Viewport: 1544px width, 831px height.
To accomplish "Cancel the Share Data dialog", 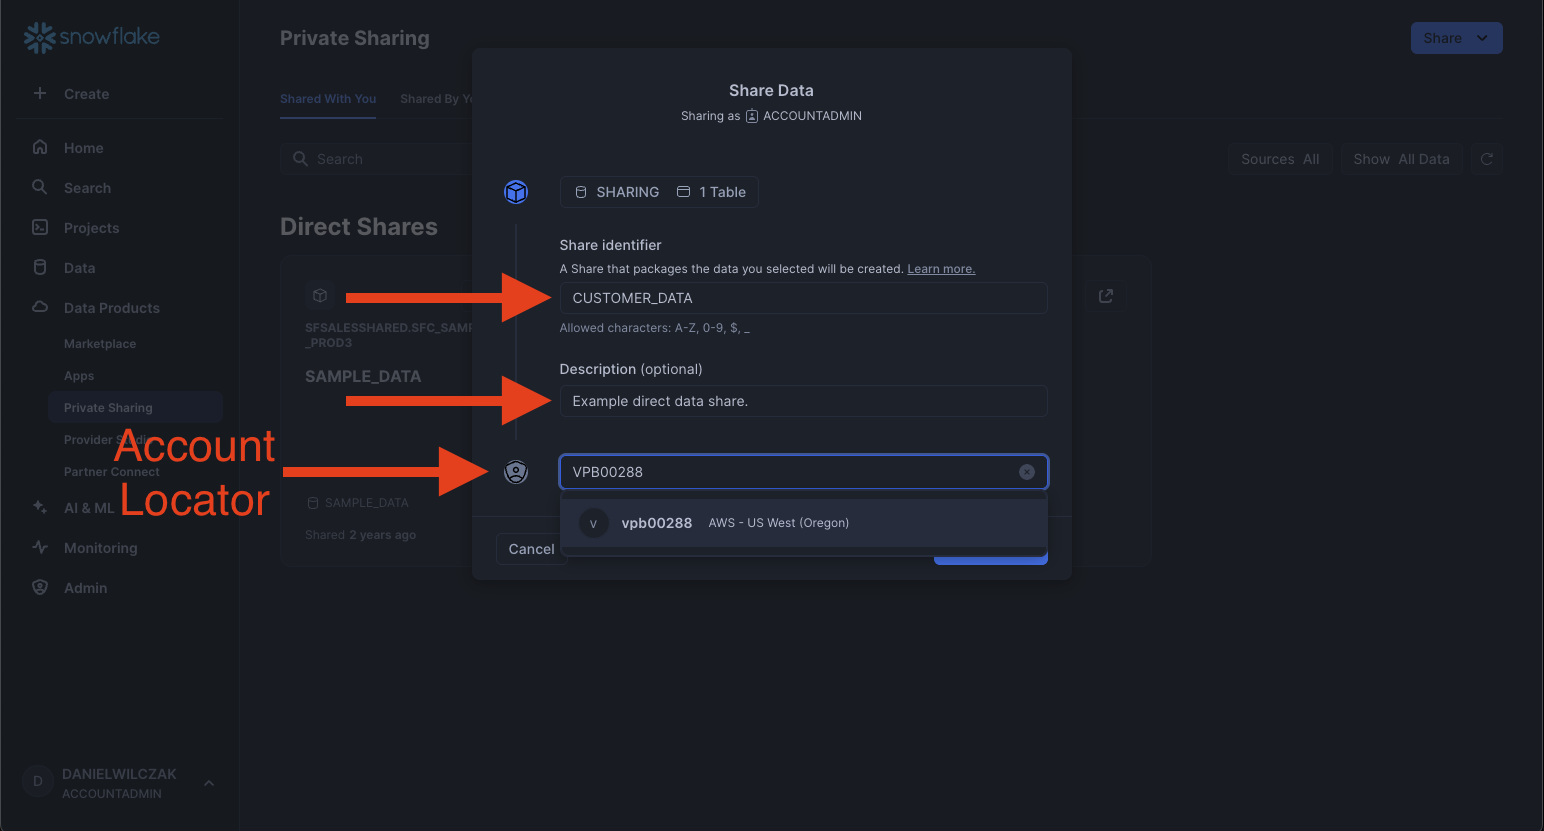I will (531, 549).
